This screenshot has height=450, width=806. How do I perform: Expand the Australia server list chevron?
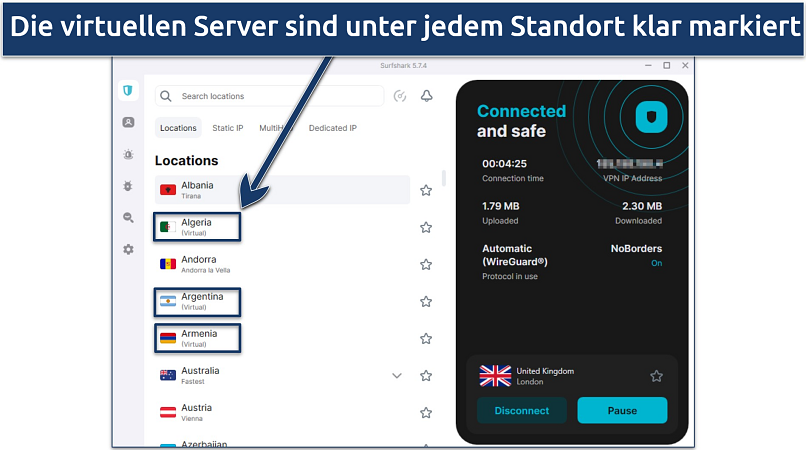tap(397, 376)
